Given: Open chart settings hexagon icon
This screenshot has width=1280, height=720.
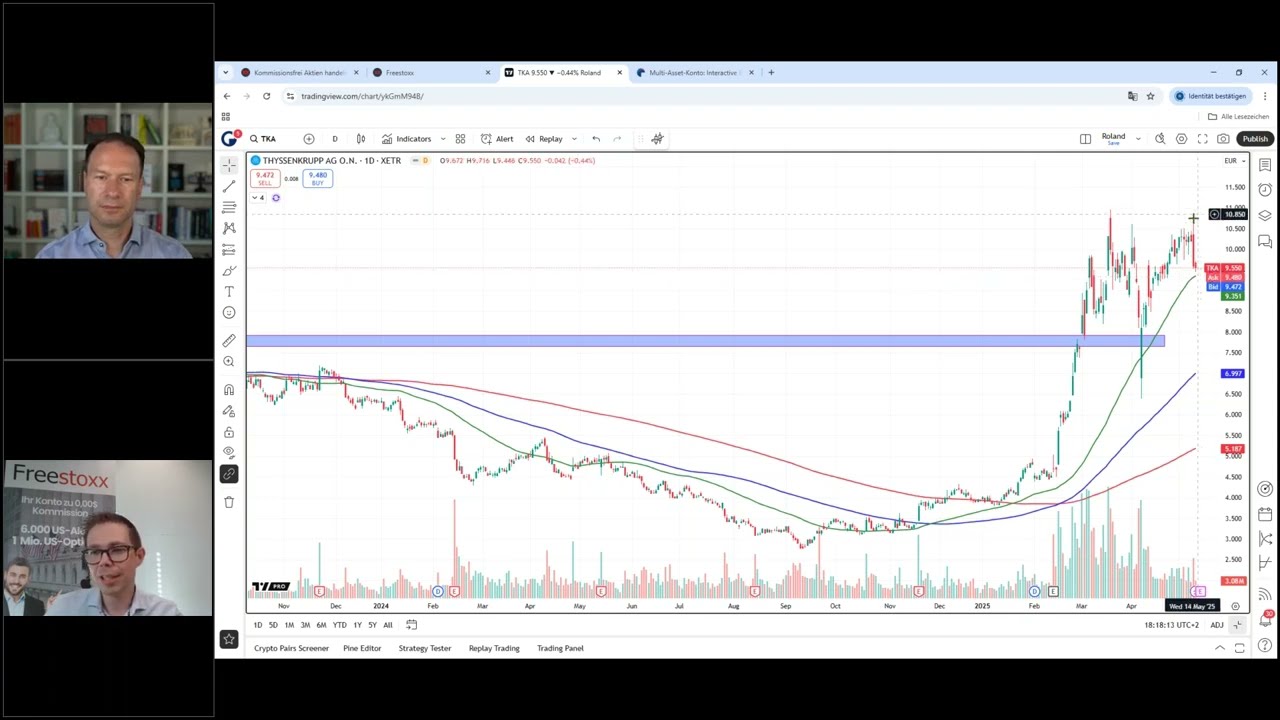Looking at the screenshot, I should click(1181, 139).
